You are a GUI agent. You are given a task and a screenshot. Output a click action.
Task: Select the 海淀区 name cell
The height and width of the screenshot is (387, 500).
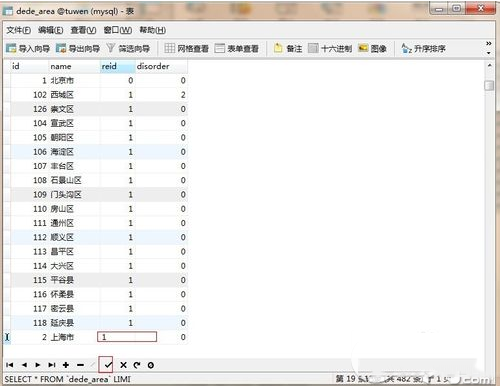(x=75, y=152)
